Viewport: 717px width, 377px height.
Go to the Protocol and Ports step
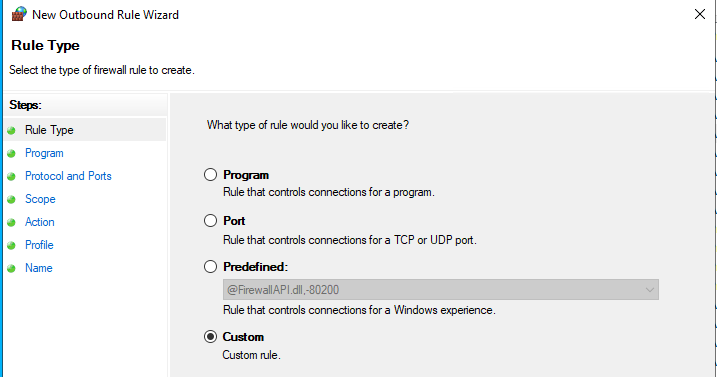click(x=68, y=176)
